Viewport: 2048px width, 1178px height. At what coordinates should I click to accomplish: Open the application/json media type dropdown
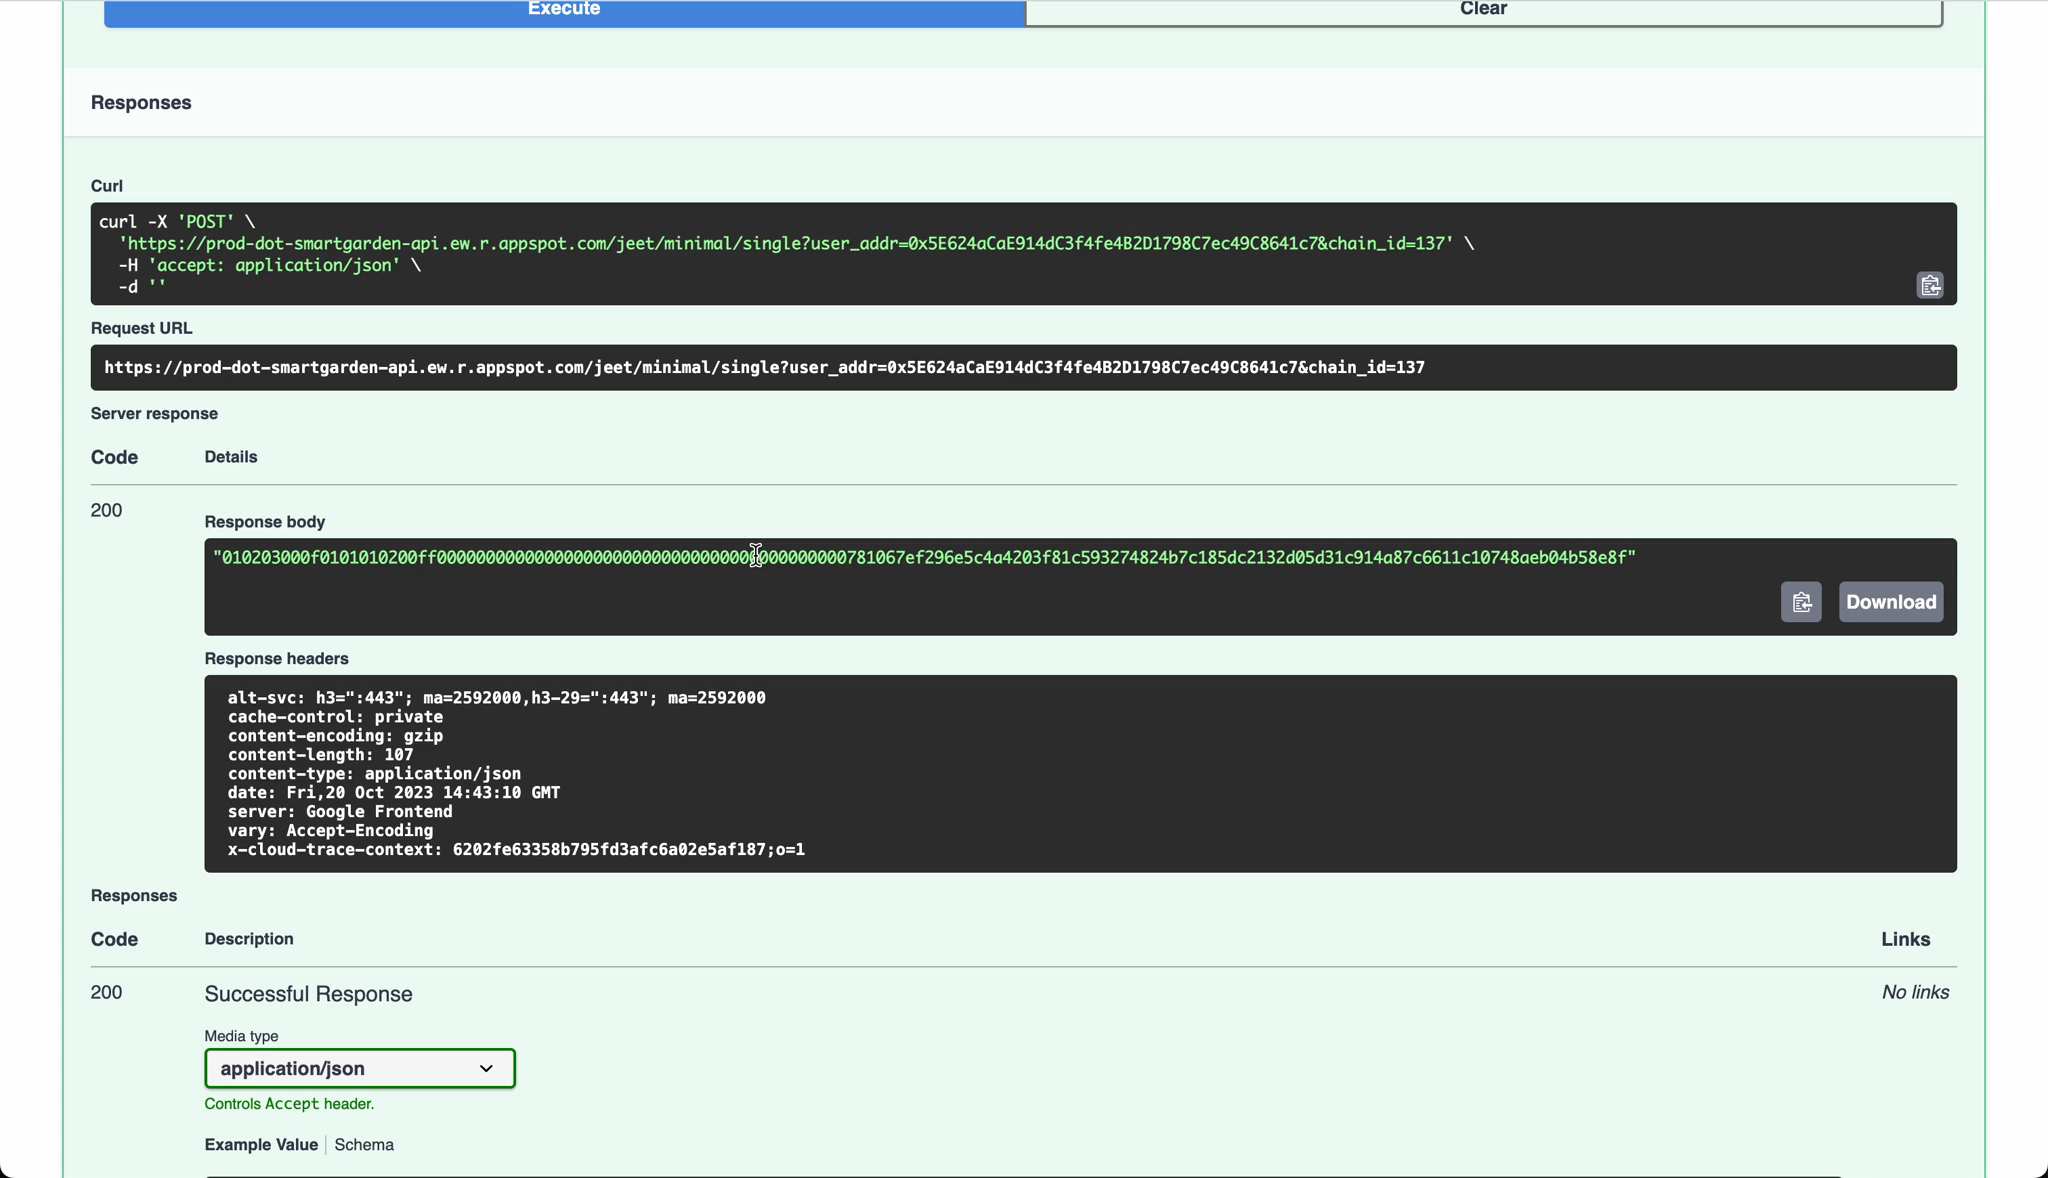(x=360, y=1068)
